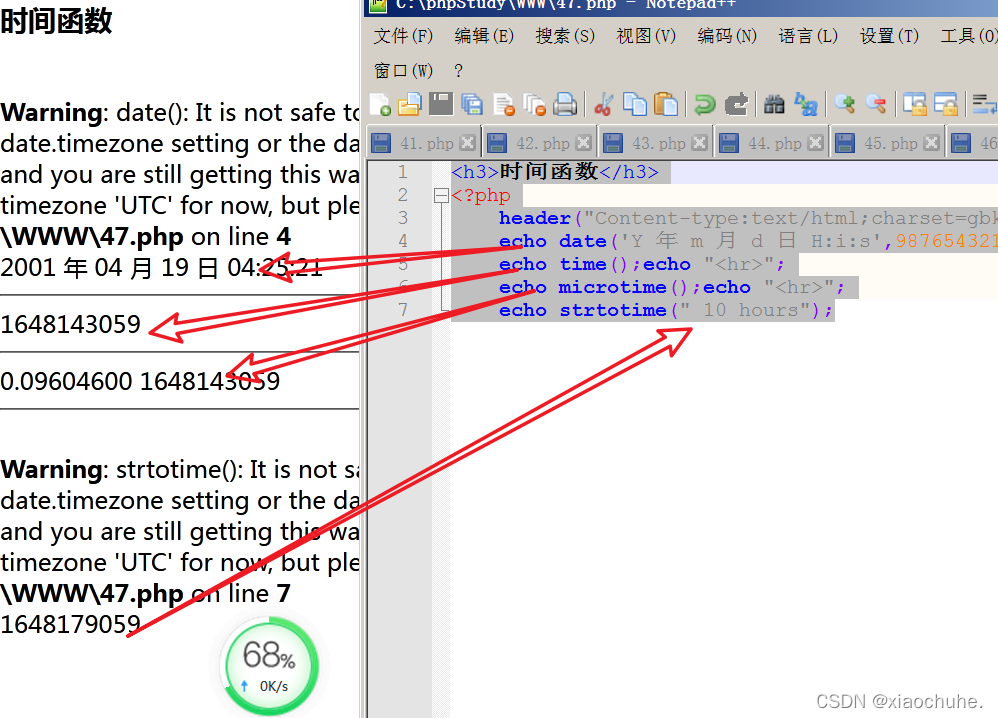
Task: Click the 0.09604600 microtime output in browser
Action: coord(66,381)
